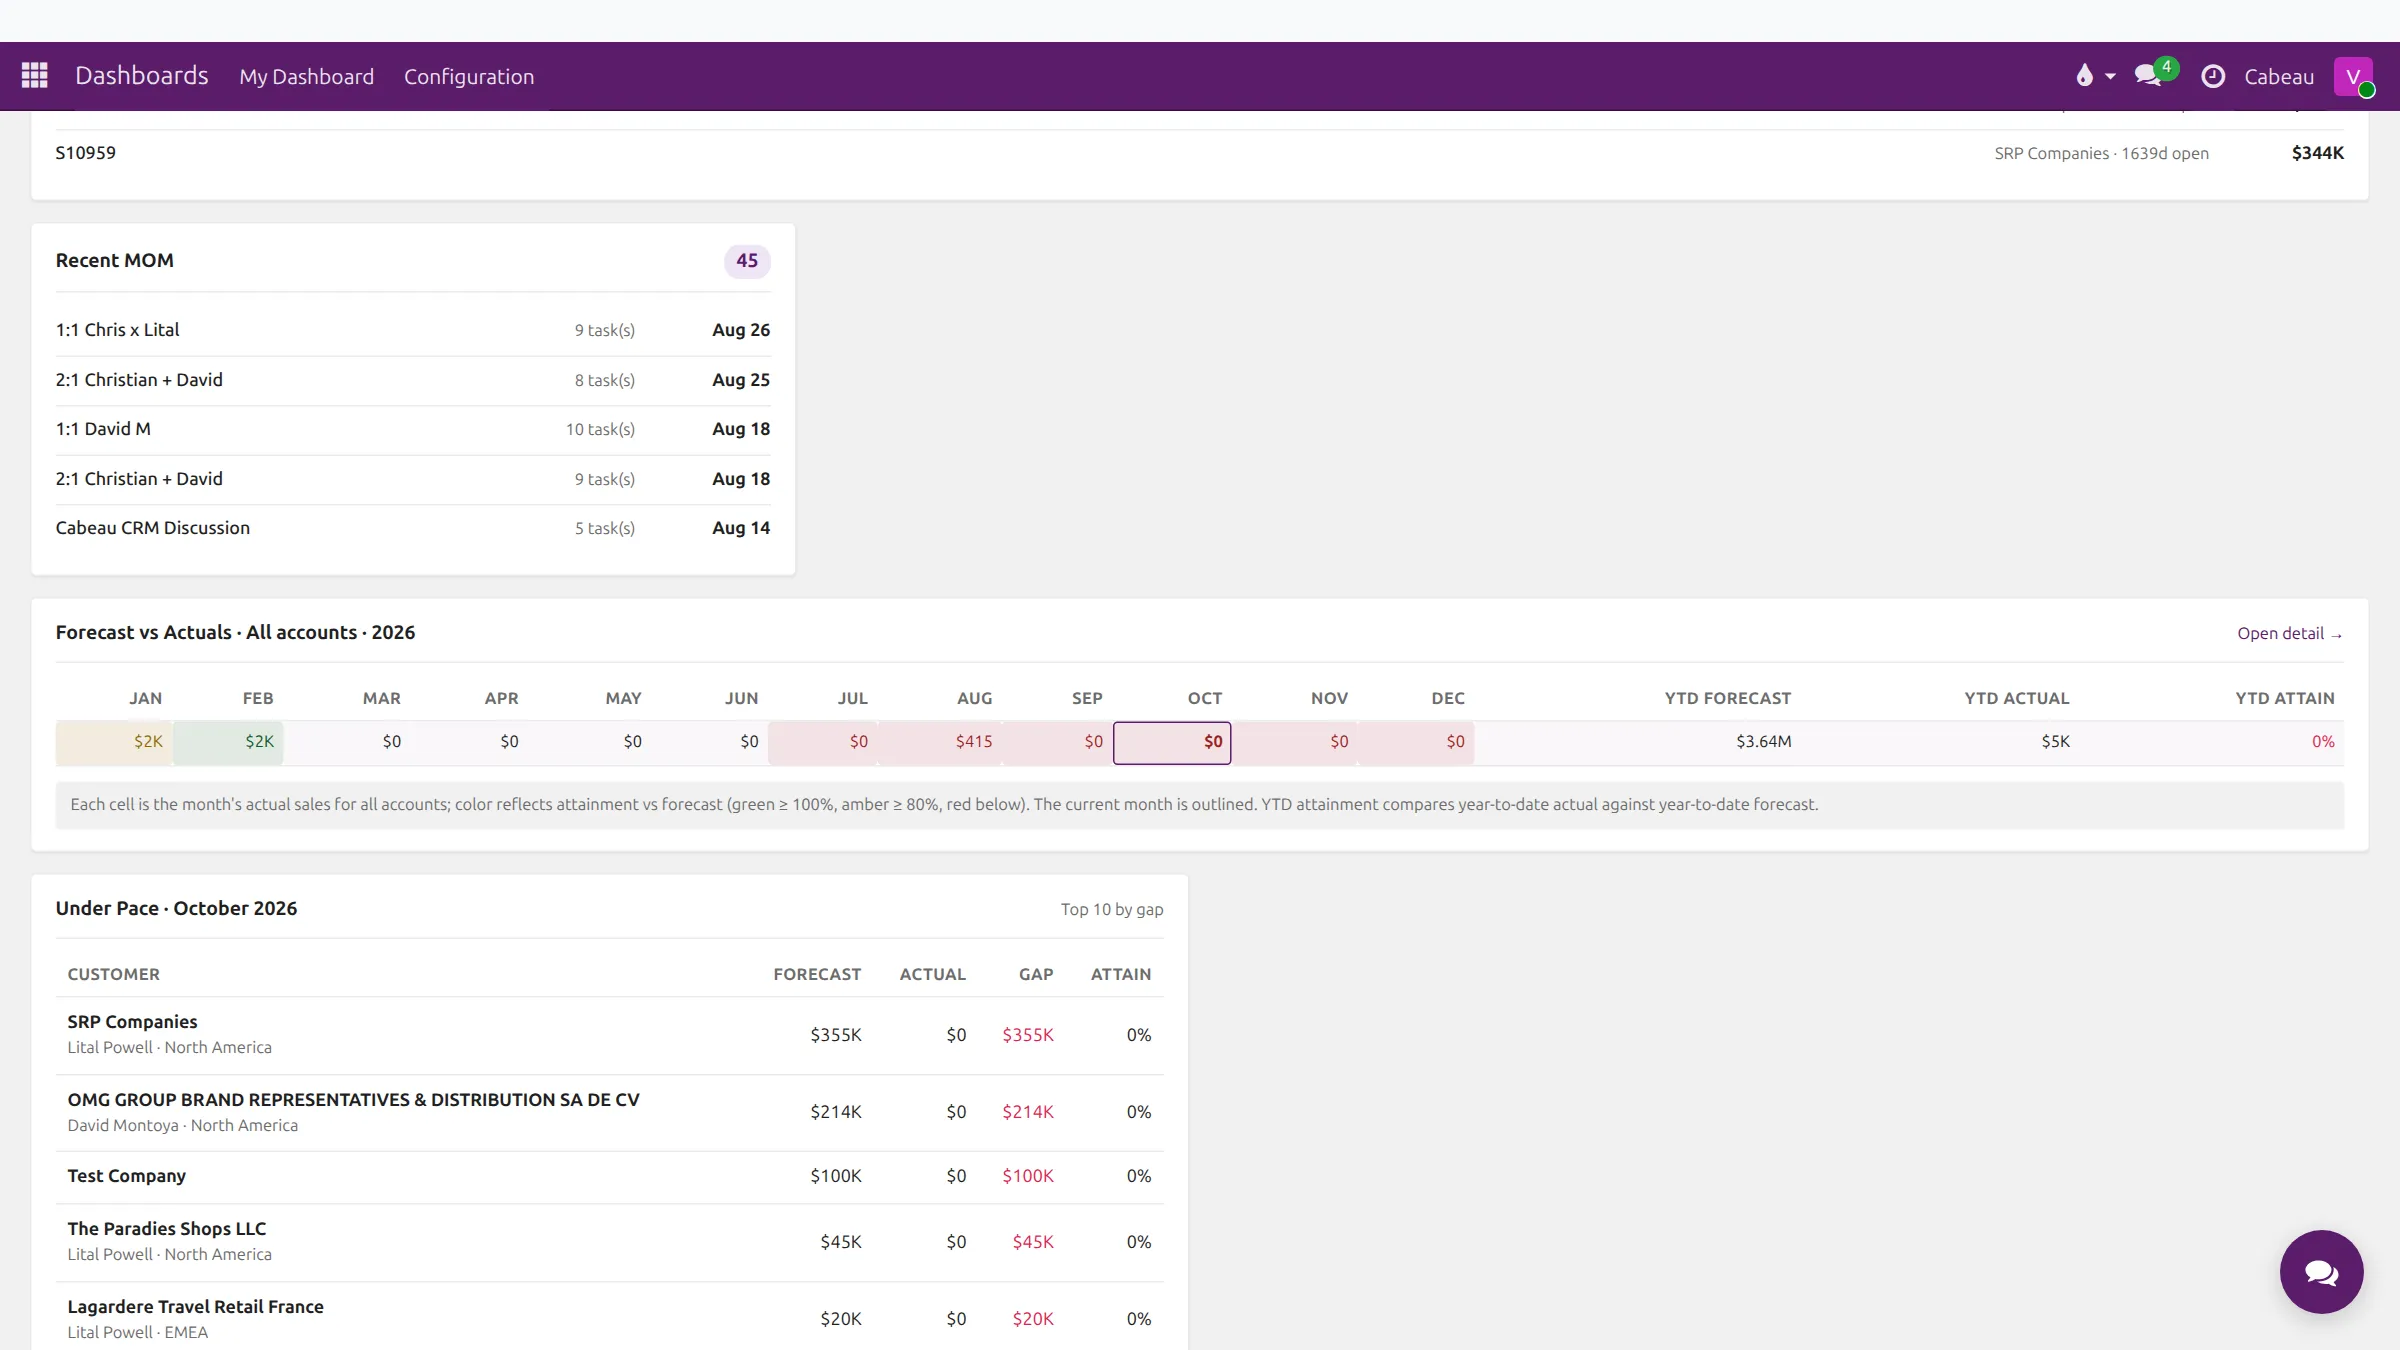Switch company via Cabeau label
Screen dimensions: 2400x1350
coord(2279,76)
